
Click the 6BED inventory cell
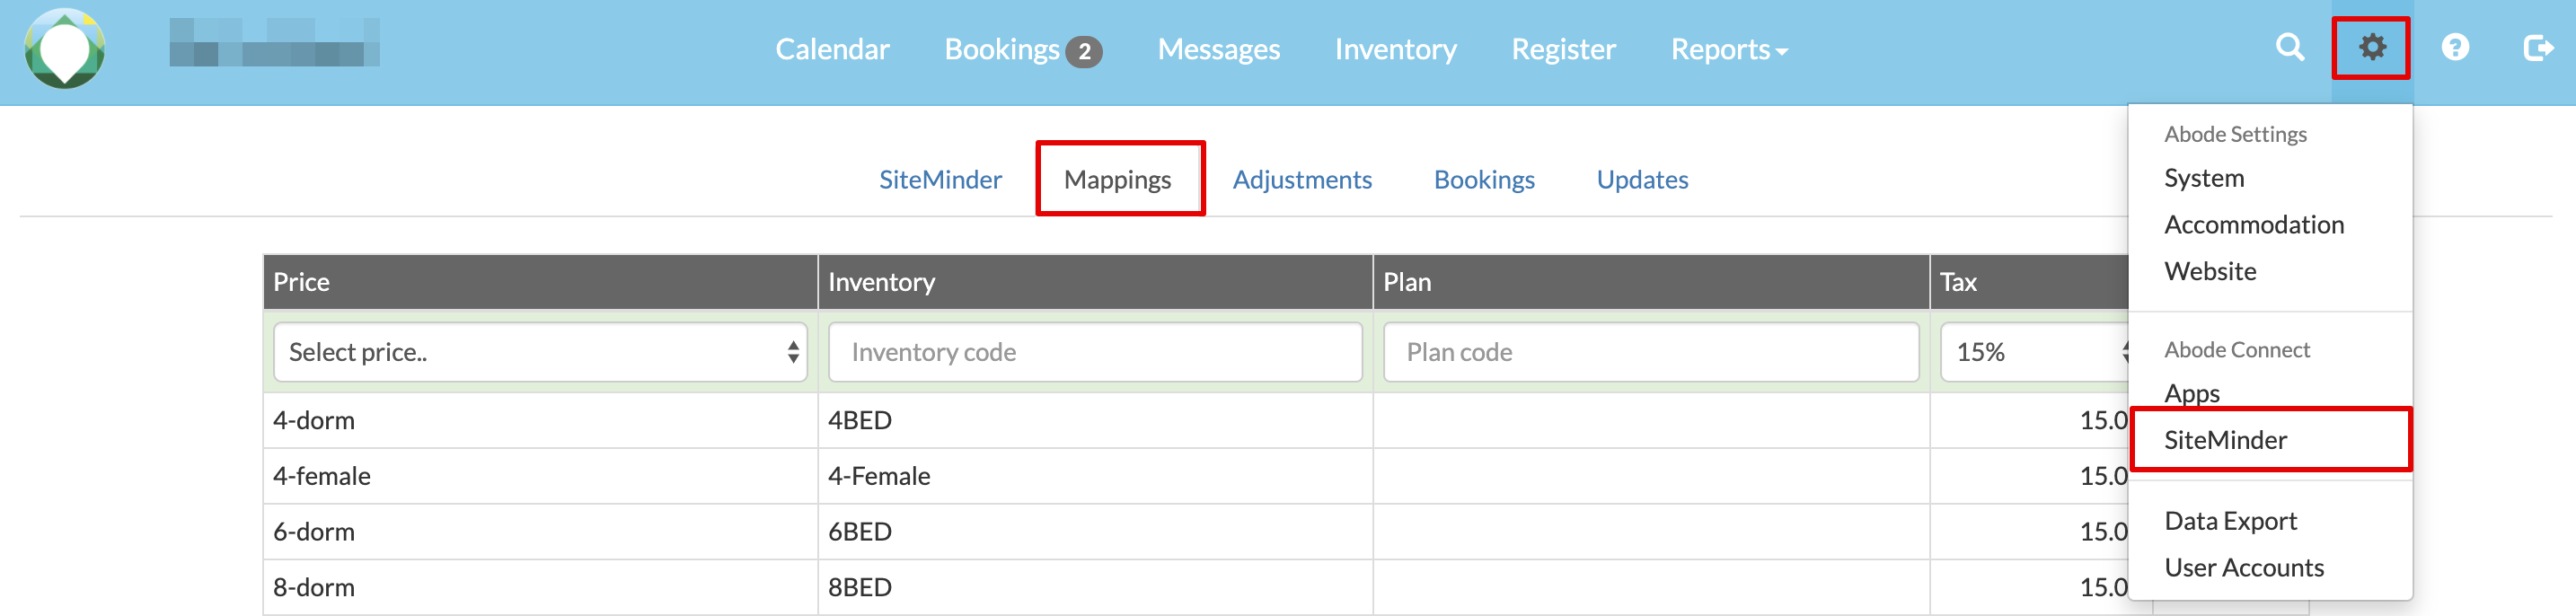[x=1095, y=532]
